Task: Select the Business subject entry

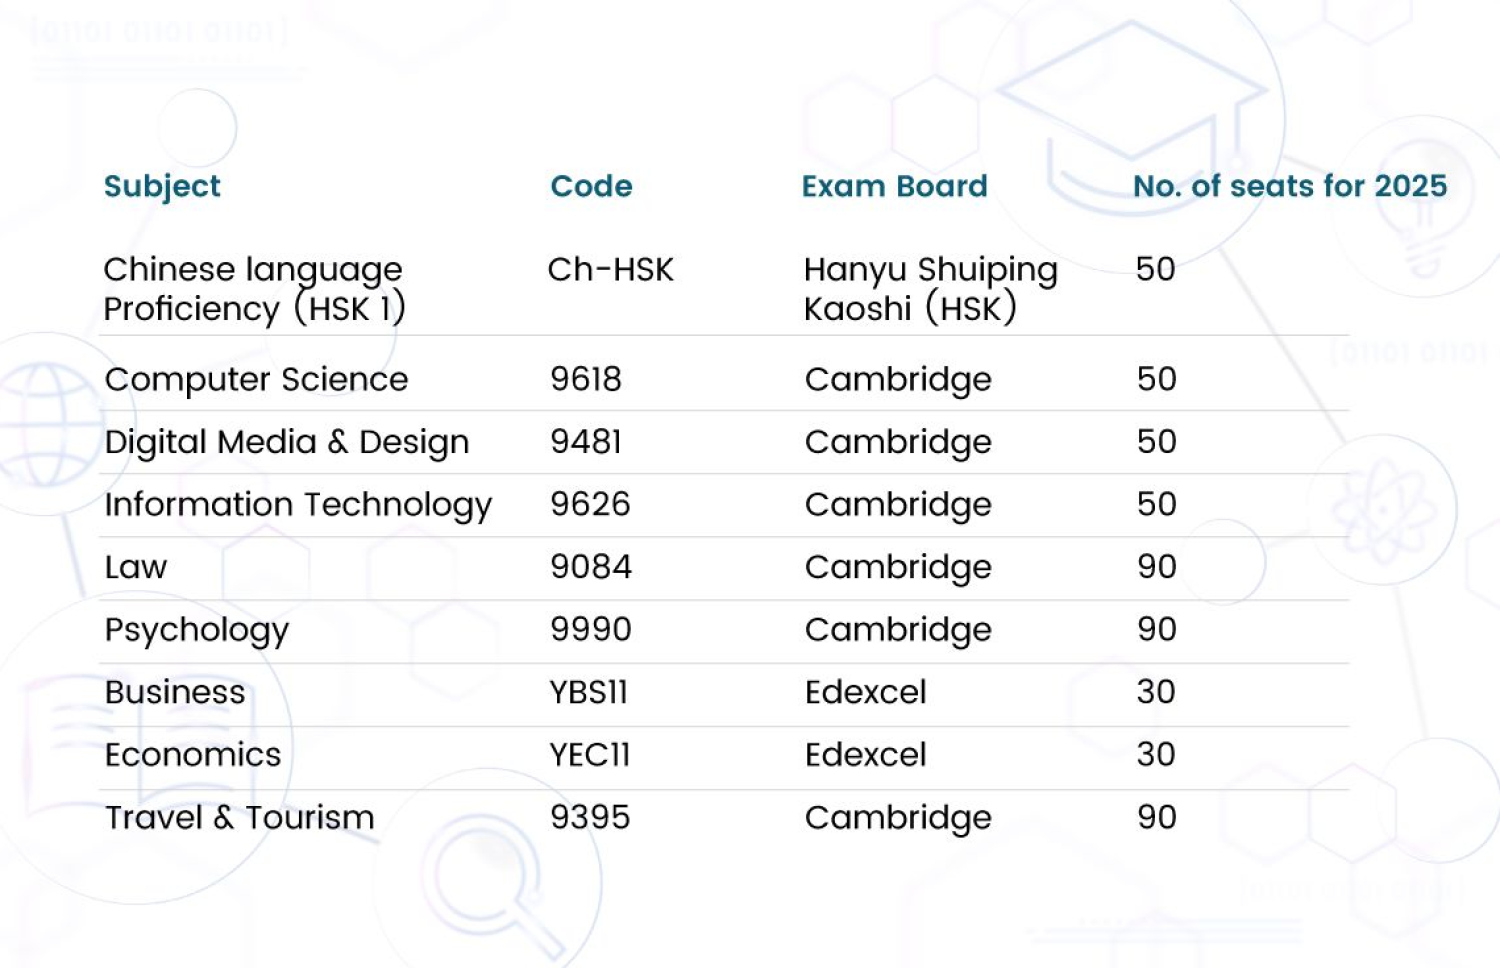Action: pyautogui.click(x=175, y=692)
